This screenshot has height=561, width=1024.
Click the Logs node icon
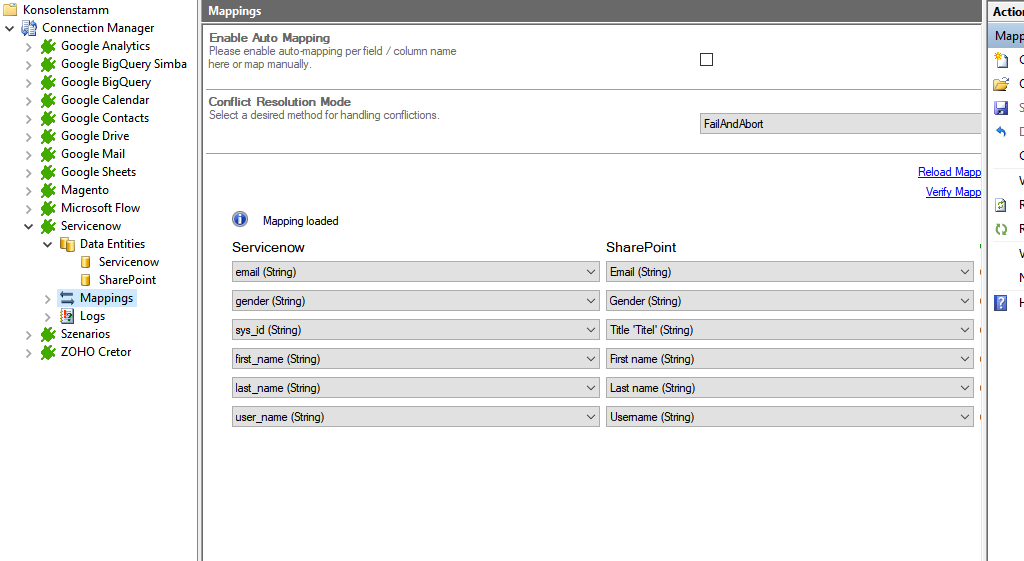[x=67, y=316]
